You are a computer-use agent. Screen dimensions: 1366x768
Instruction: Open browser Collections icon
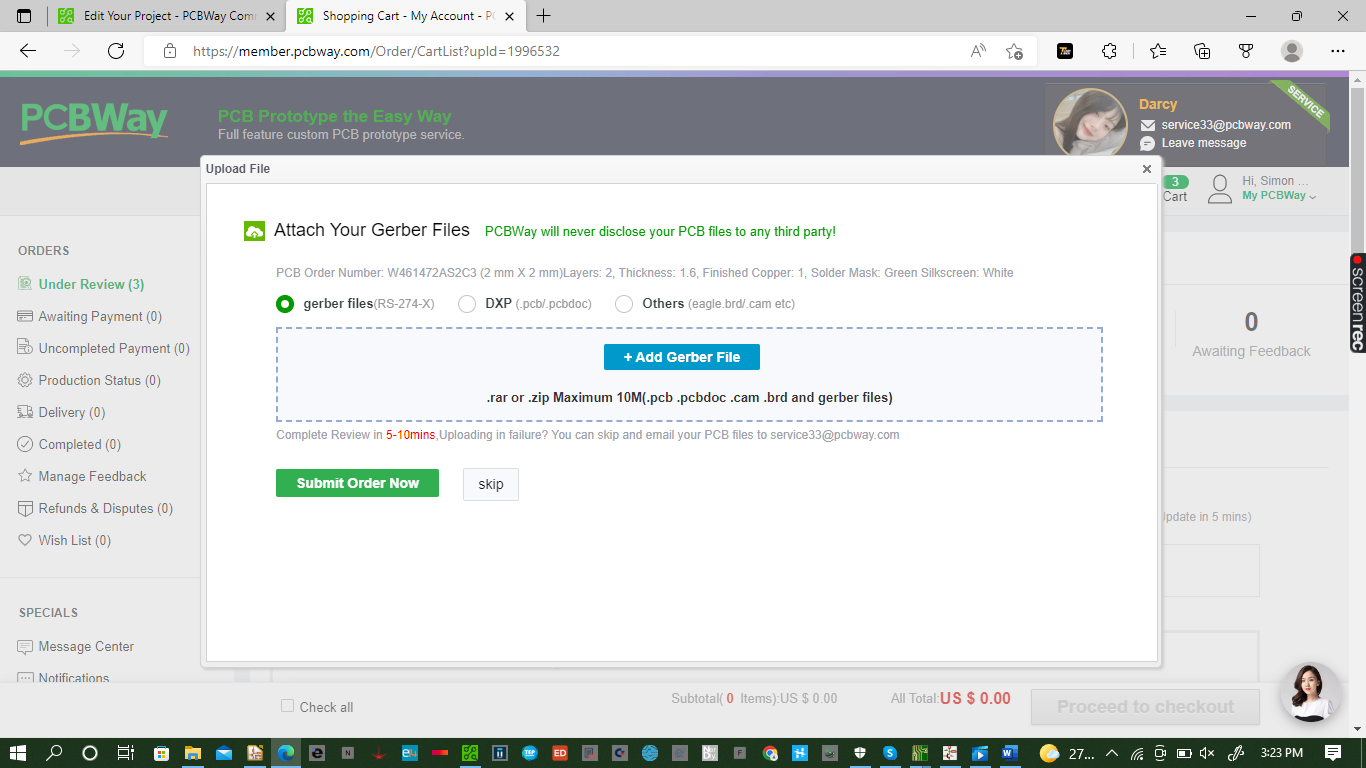(1203, 51)
